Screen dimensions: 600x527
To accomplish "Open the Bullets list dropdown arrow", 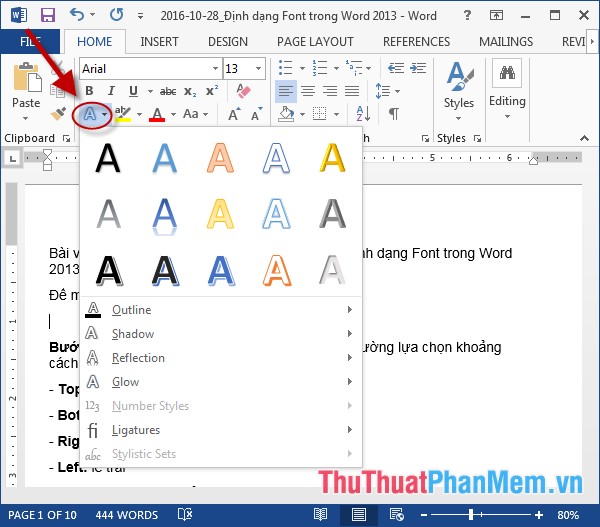I will [x=302, y=69].
